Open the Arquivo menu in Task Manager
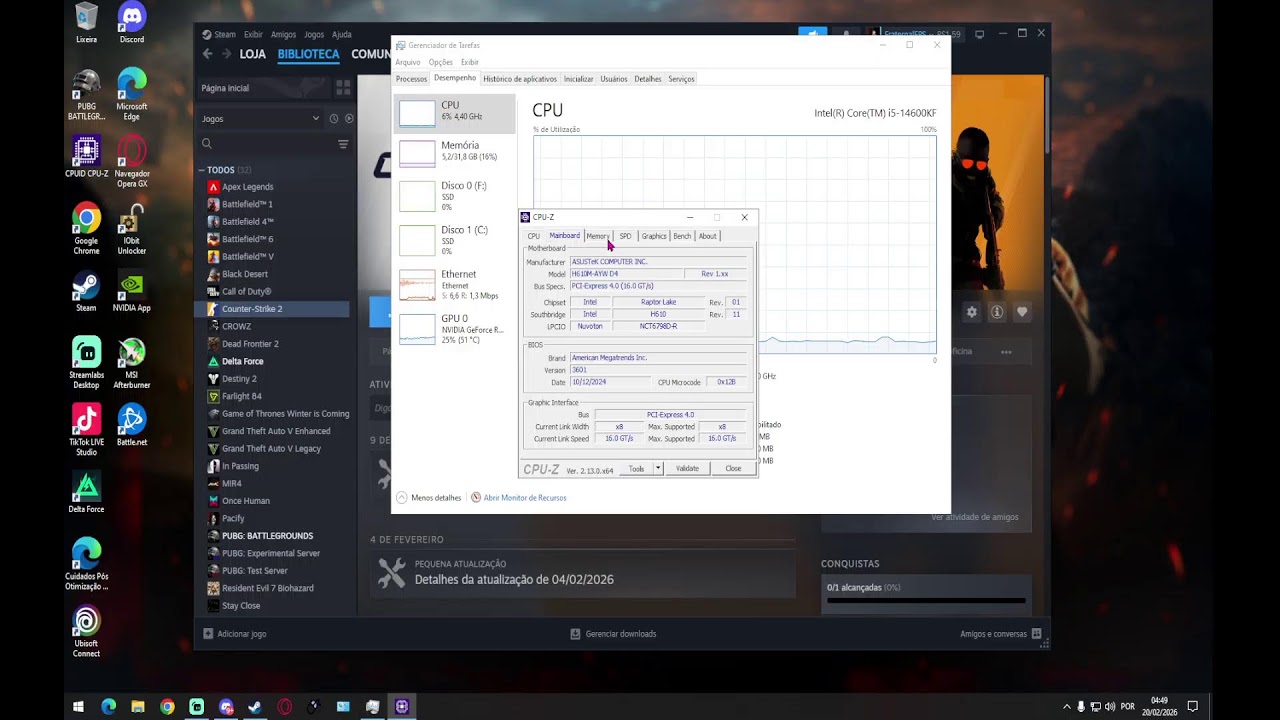1280x720 pixels. click(408, 62)
